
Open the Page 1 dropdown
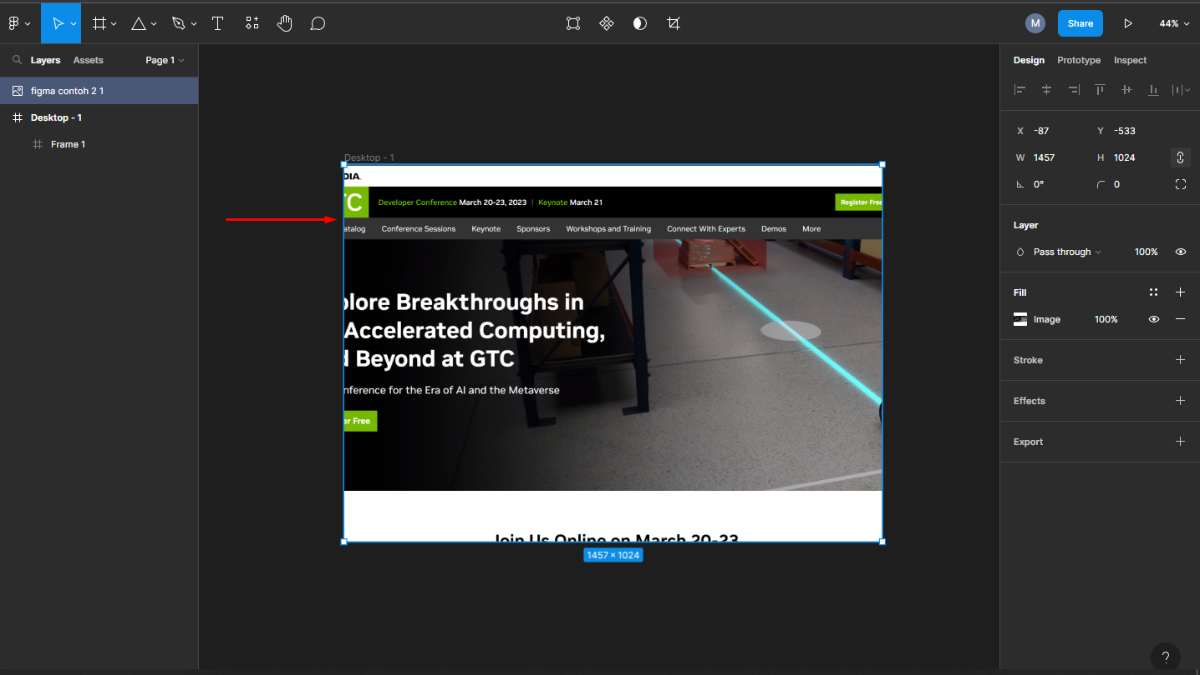(x=165, y=60)
